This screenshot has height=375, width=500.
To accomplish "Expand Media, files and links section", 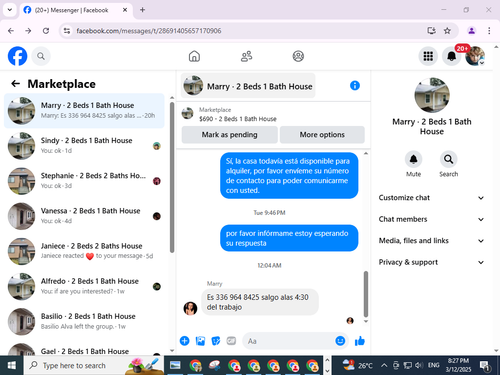I will click(x=431, y=241).
